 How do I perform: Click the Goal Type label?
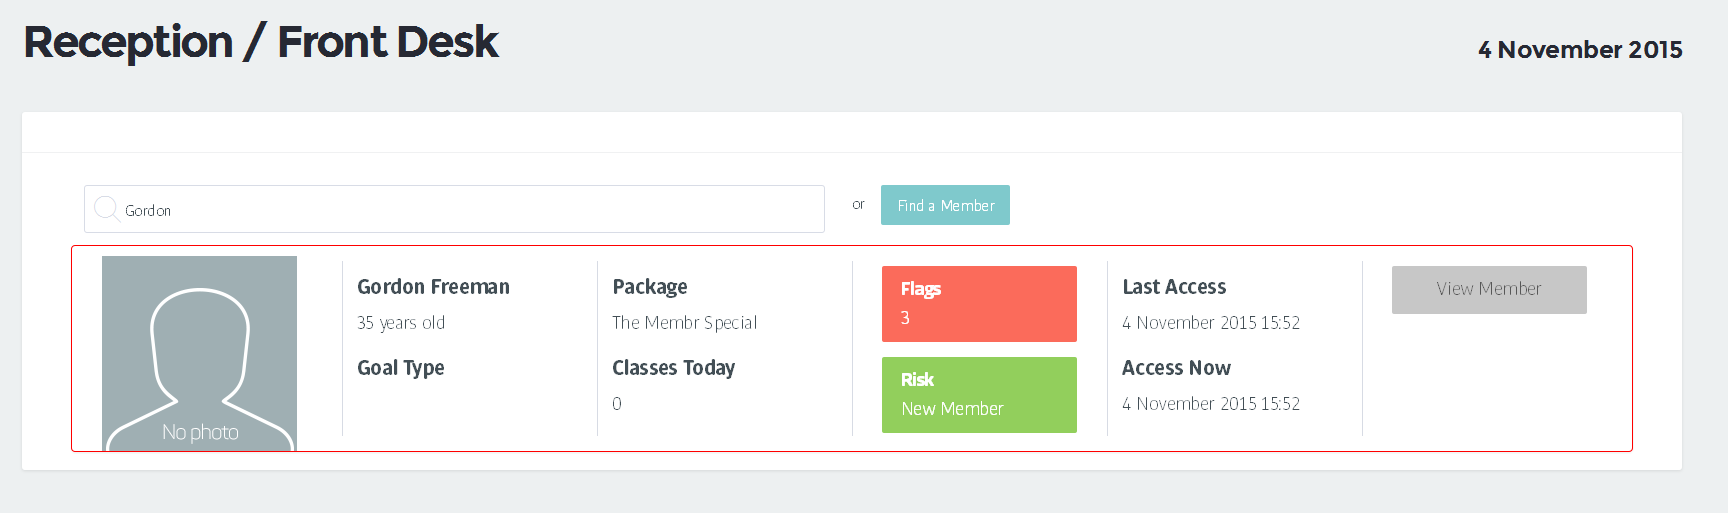[x=400, y=368]
